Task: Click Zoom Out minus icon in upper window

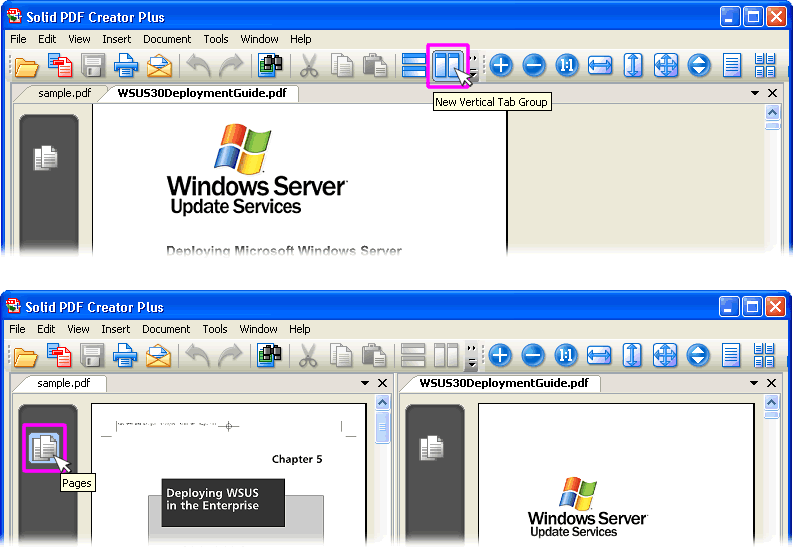Action: 534,65
